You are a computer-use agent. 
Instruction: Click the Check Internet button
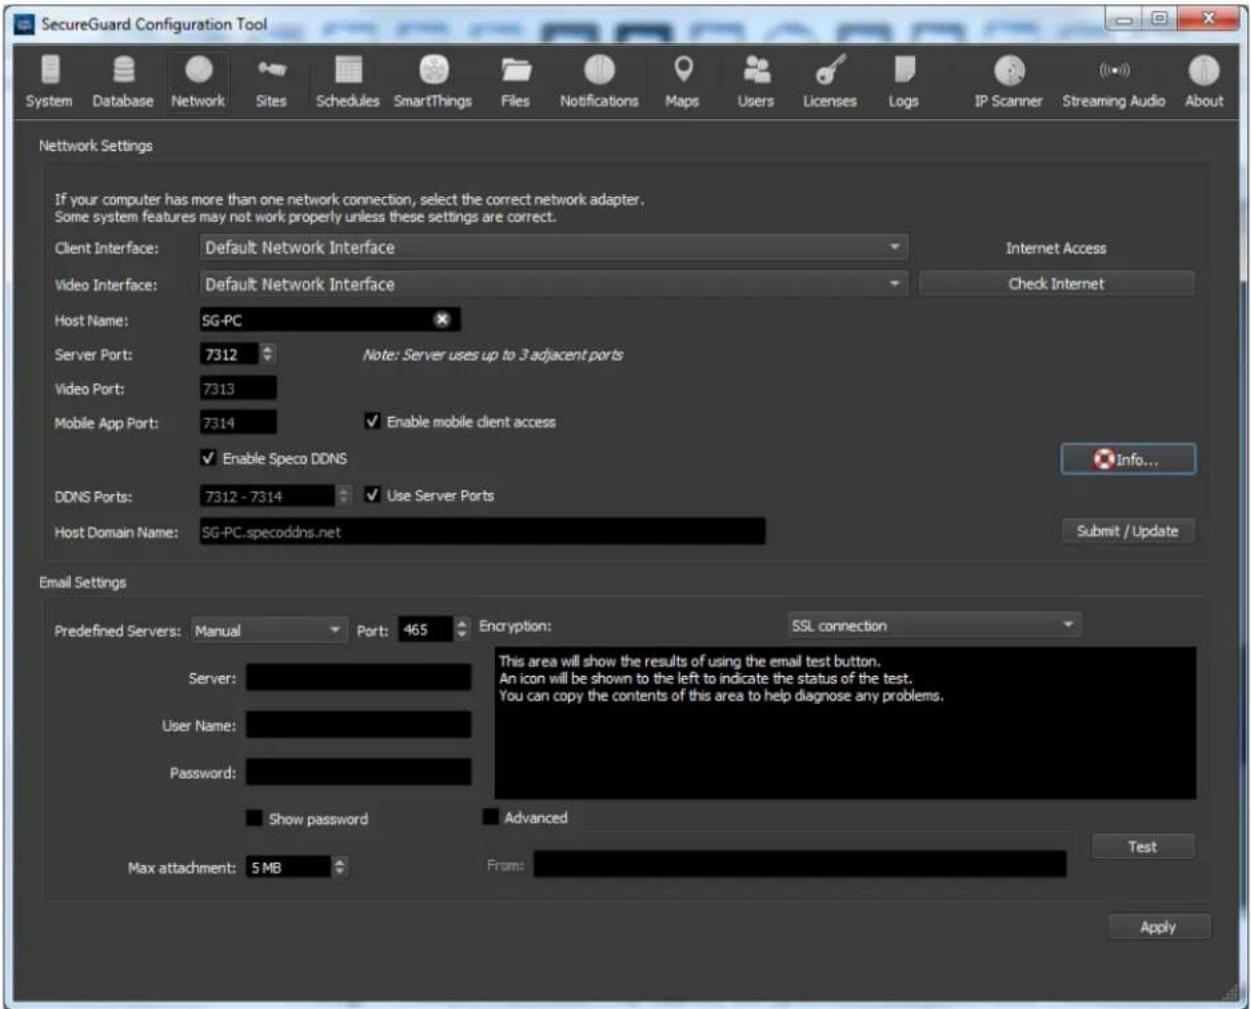tap(1056, 283)
